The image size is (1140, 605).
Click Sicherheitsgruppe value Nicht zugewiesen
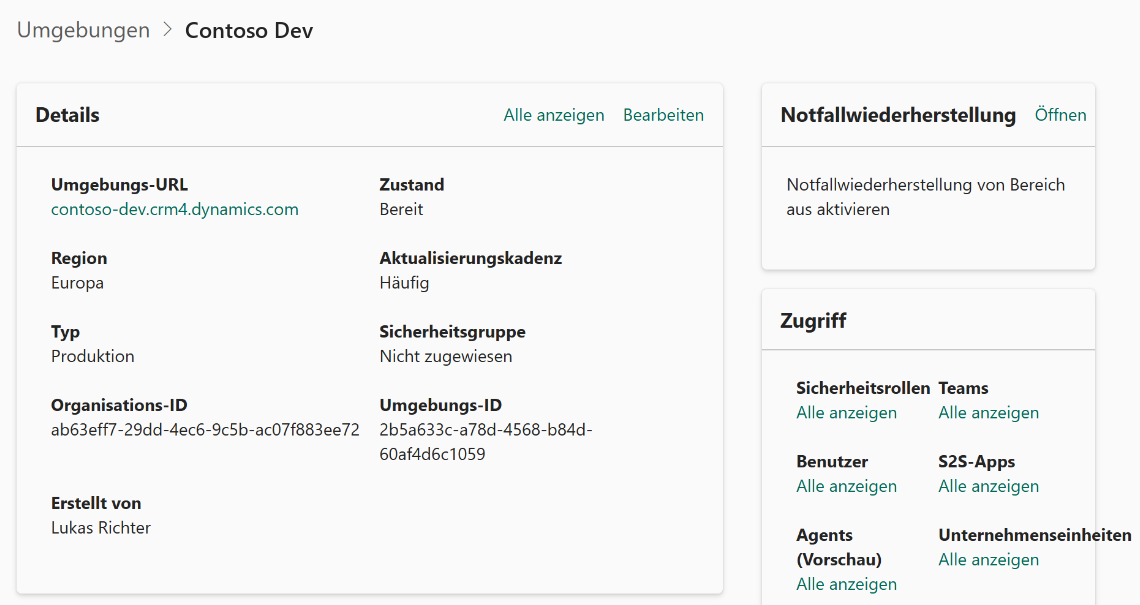pyautogui.click(x=446, y=356)
